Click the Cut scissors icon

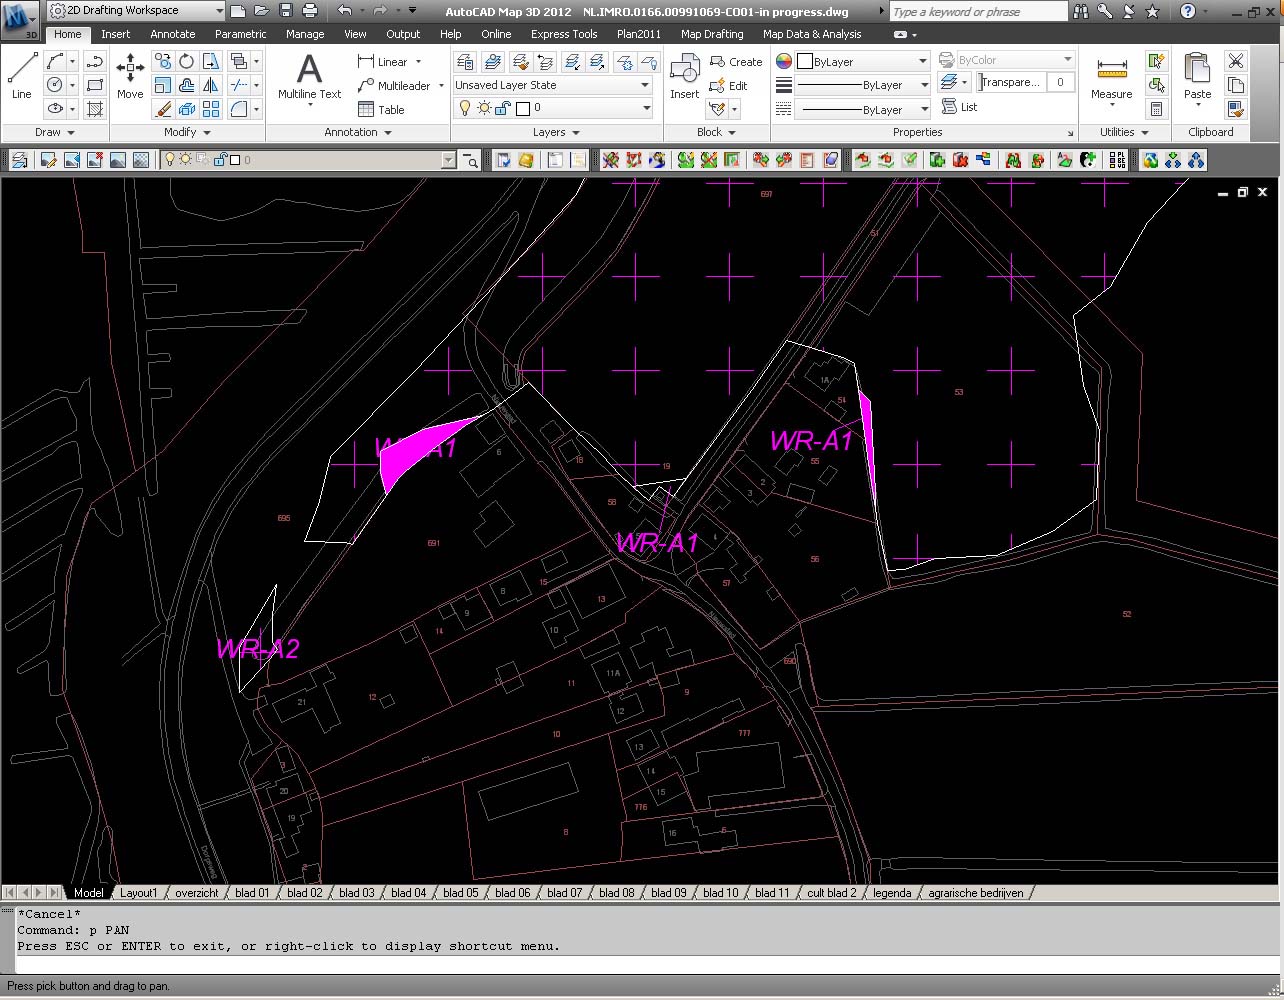[1236, 61]
